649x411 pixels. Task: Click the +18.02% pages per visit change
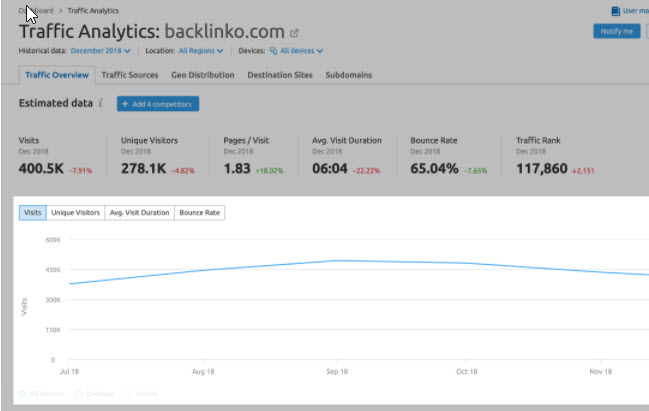coord(269,171)
